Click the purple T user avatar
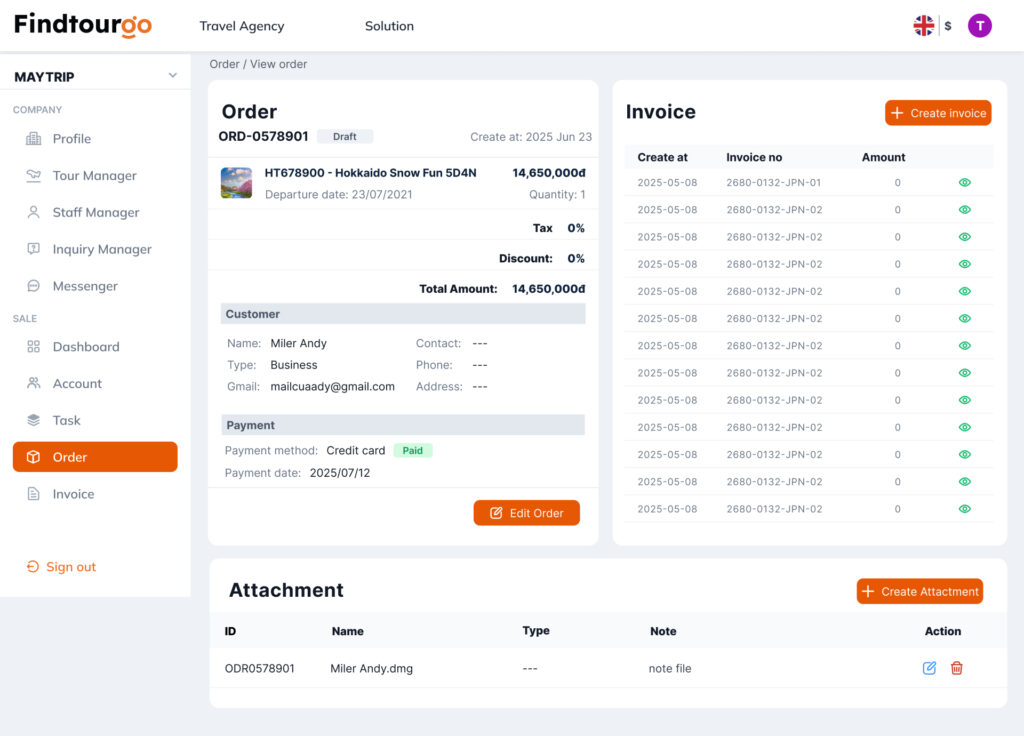The width and height of the screenshot is (1024, 736). click(x=979, y=26)
